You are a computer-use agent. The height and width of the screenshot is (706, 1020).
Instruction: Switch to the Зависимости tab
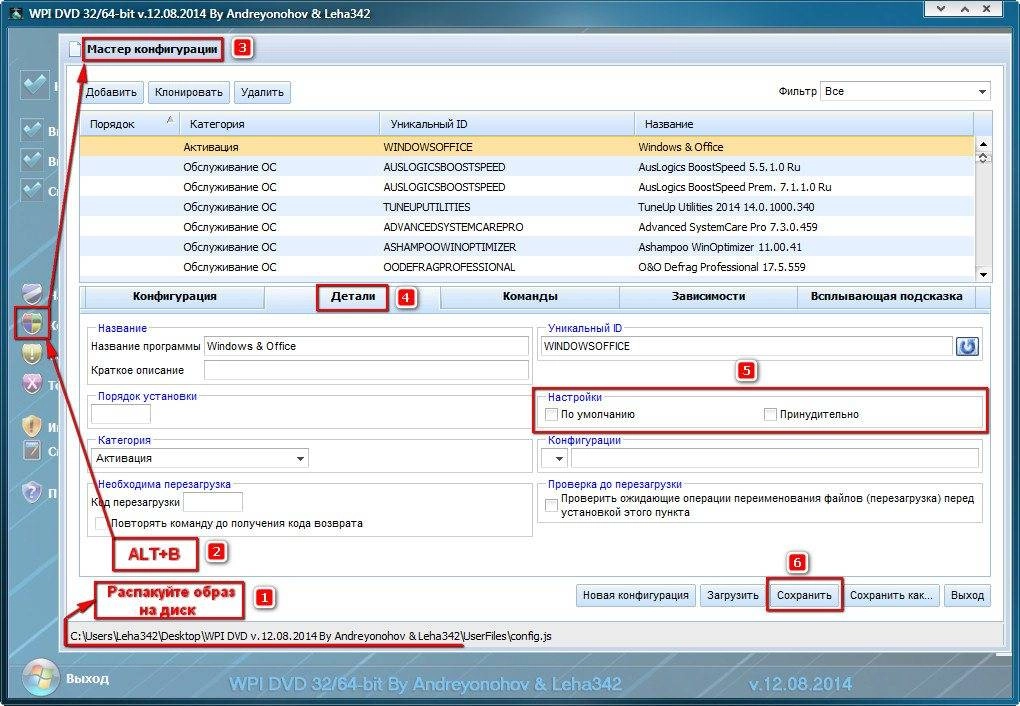[708, 297]
